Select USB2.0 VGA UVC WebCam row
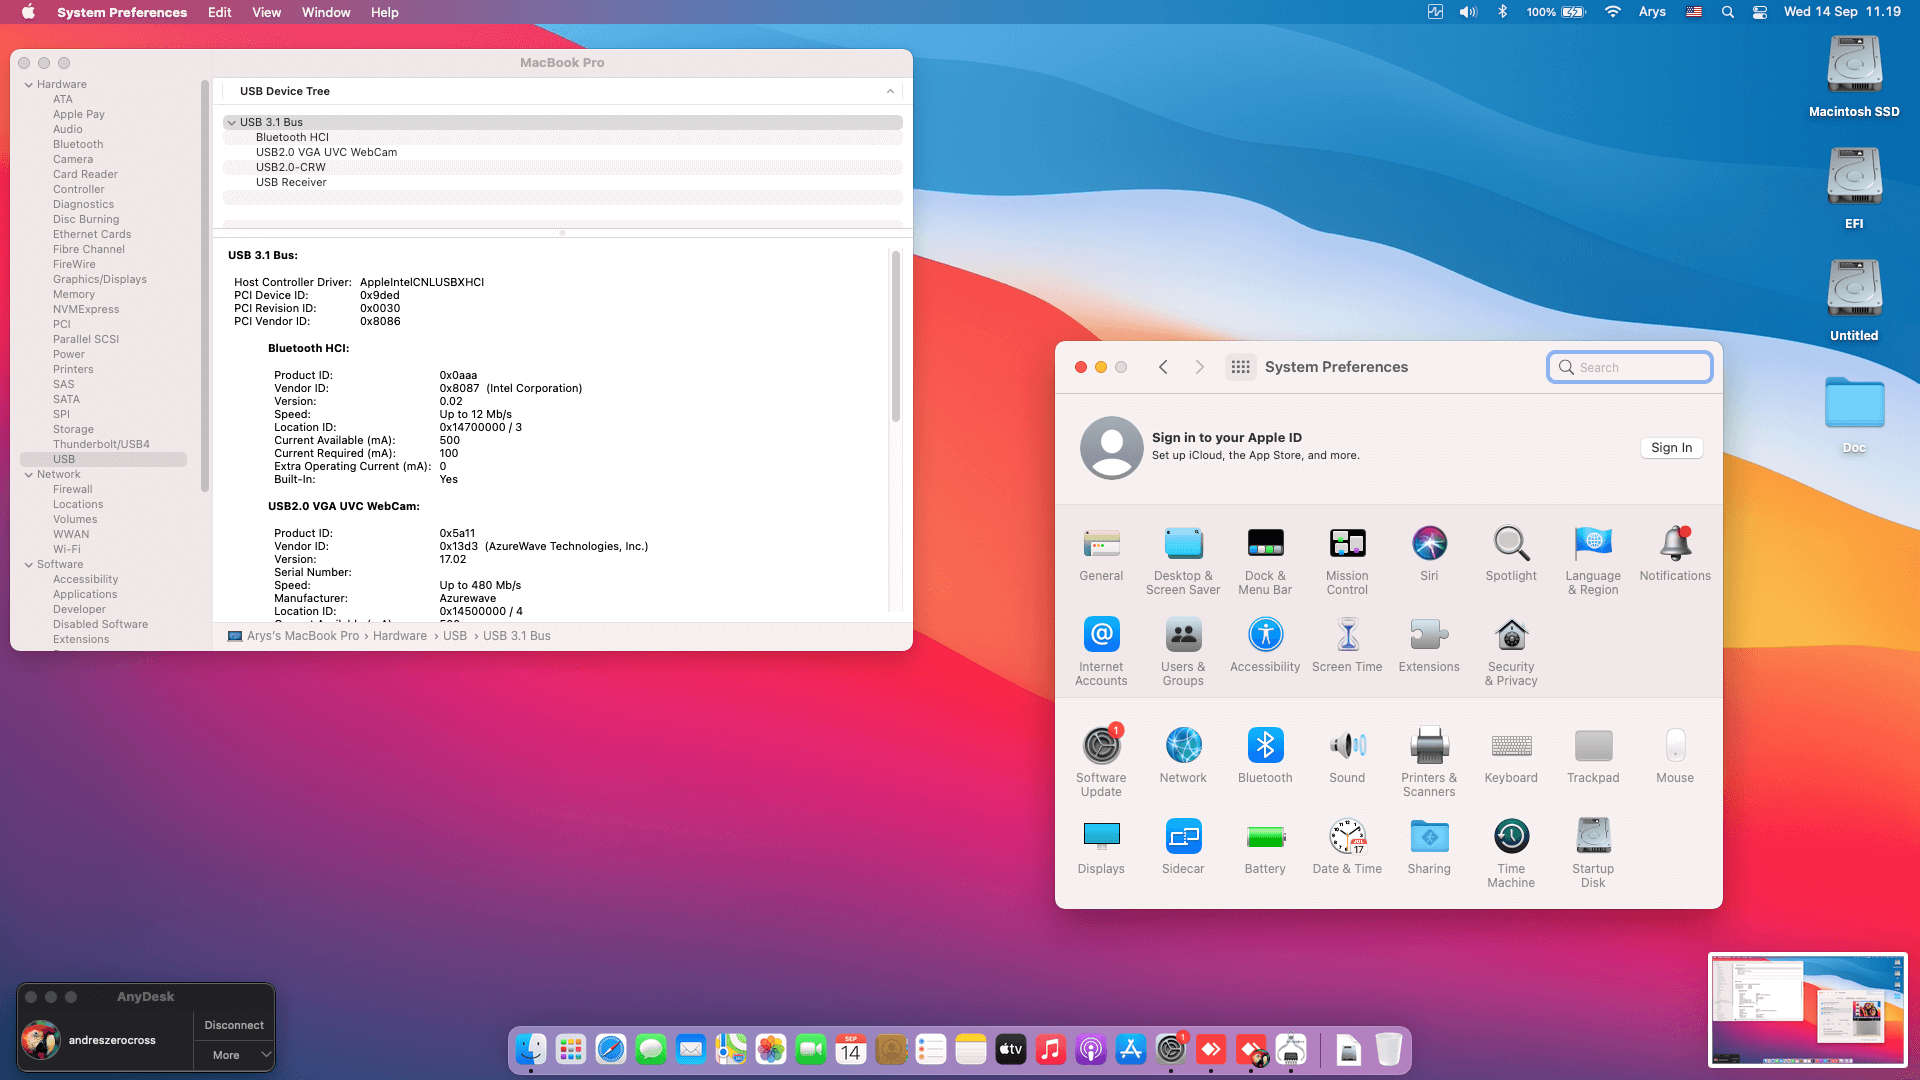The height and width of the screenshot is (1080, 1920). [562, 152]
